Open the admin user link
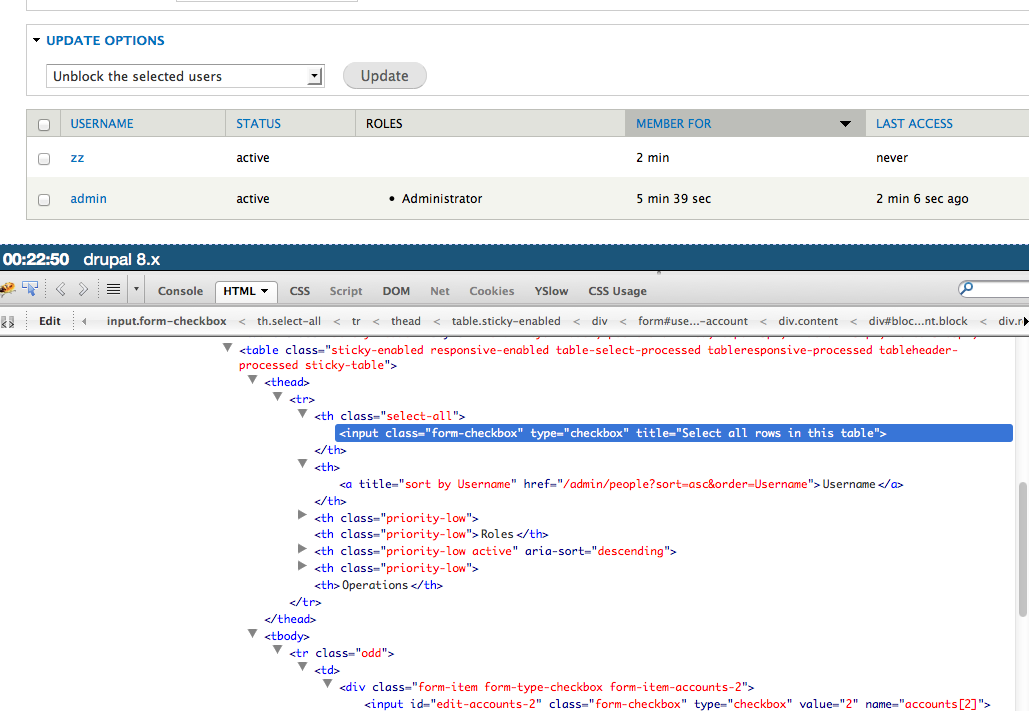The width and height of the screenshot is (1029, 711). 89,198
